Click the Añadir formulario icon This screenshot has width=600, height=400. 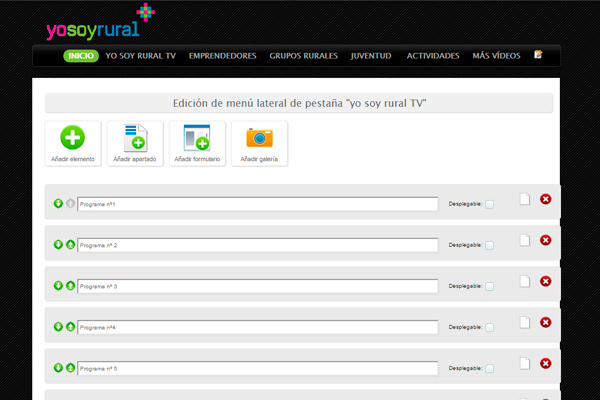[x=197, y=138]
